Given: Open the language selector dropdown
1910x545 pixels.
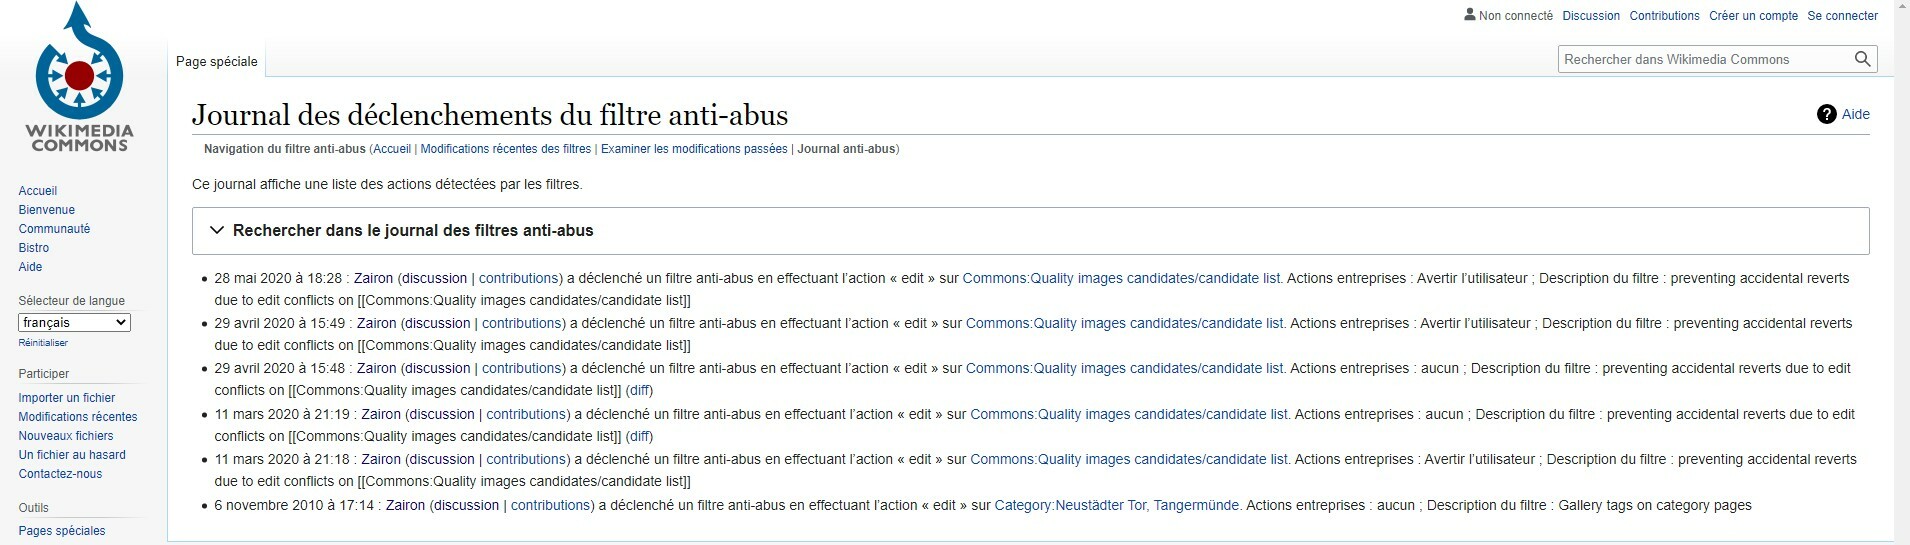Looking at the screenshot, I should coord(74,323).
